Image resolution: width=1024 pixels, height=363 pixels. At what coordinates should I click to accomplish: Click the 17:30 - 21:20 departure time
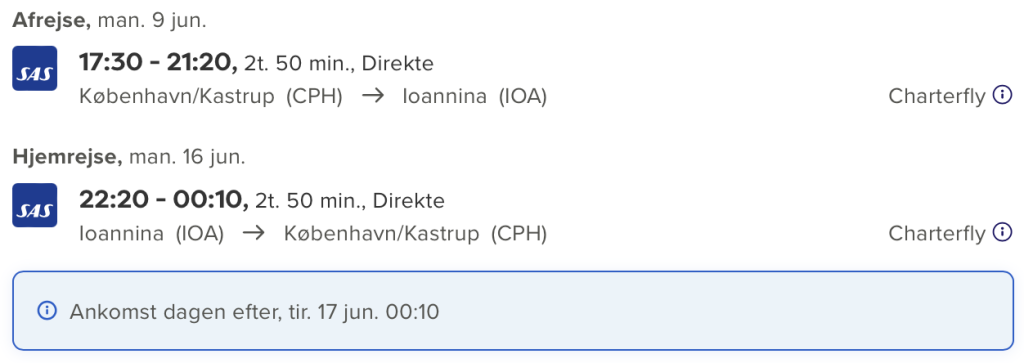[159, 63]
